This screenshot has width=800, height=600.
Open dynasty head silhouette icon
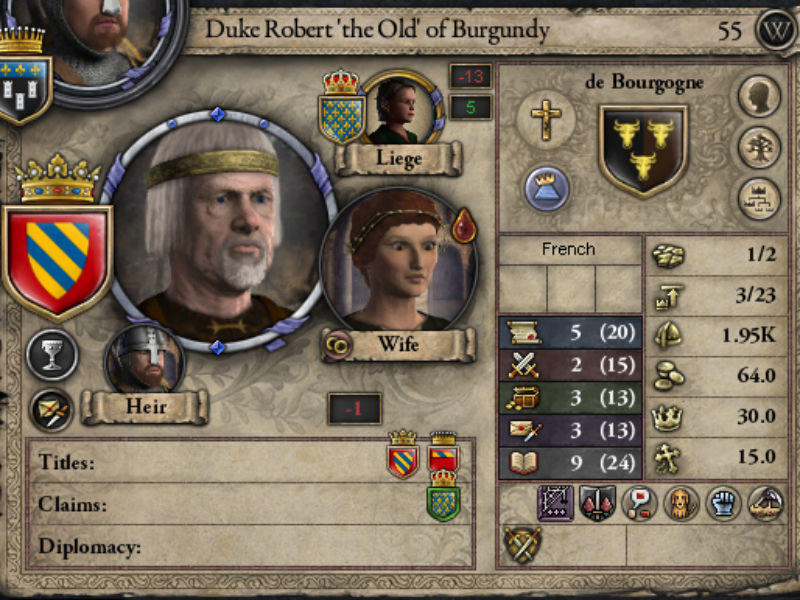coord(759,96)
